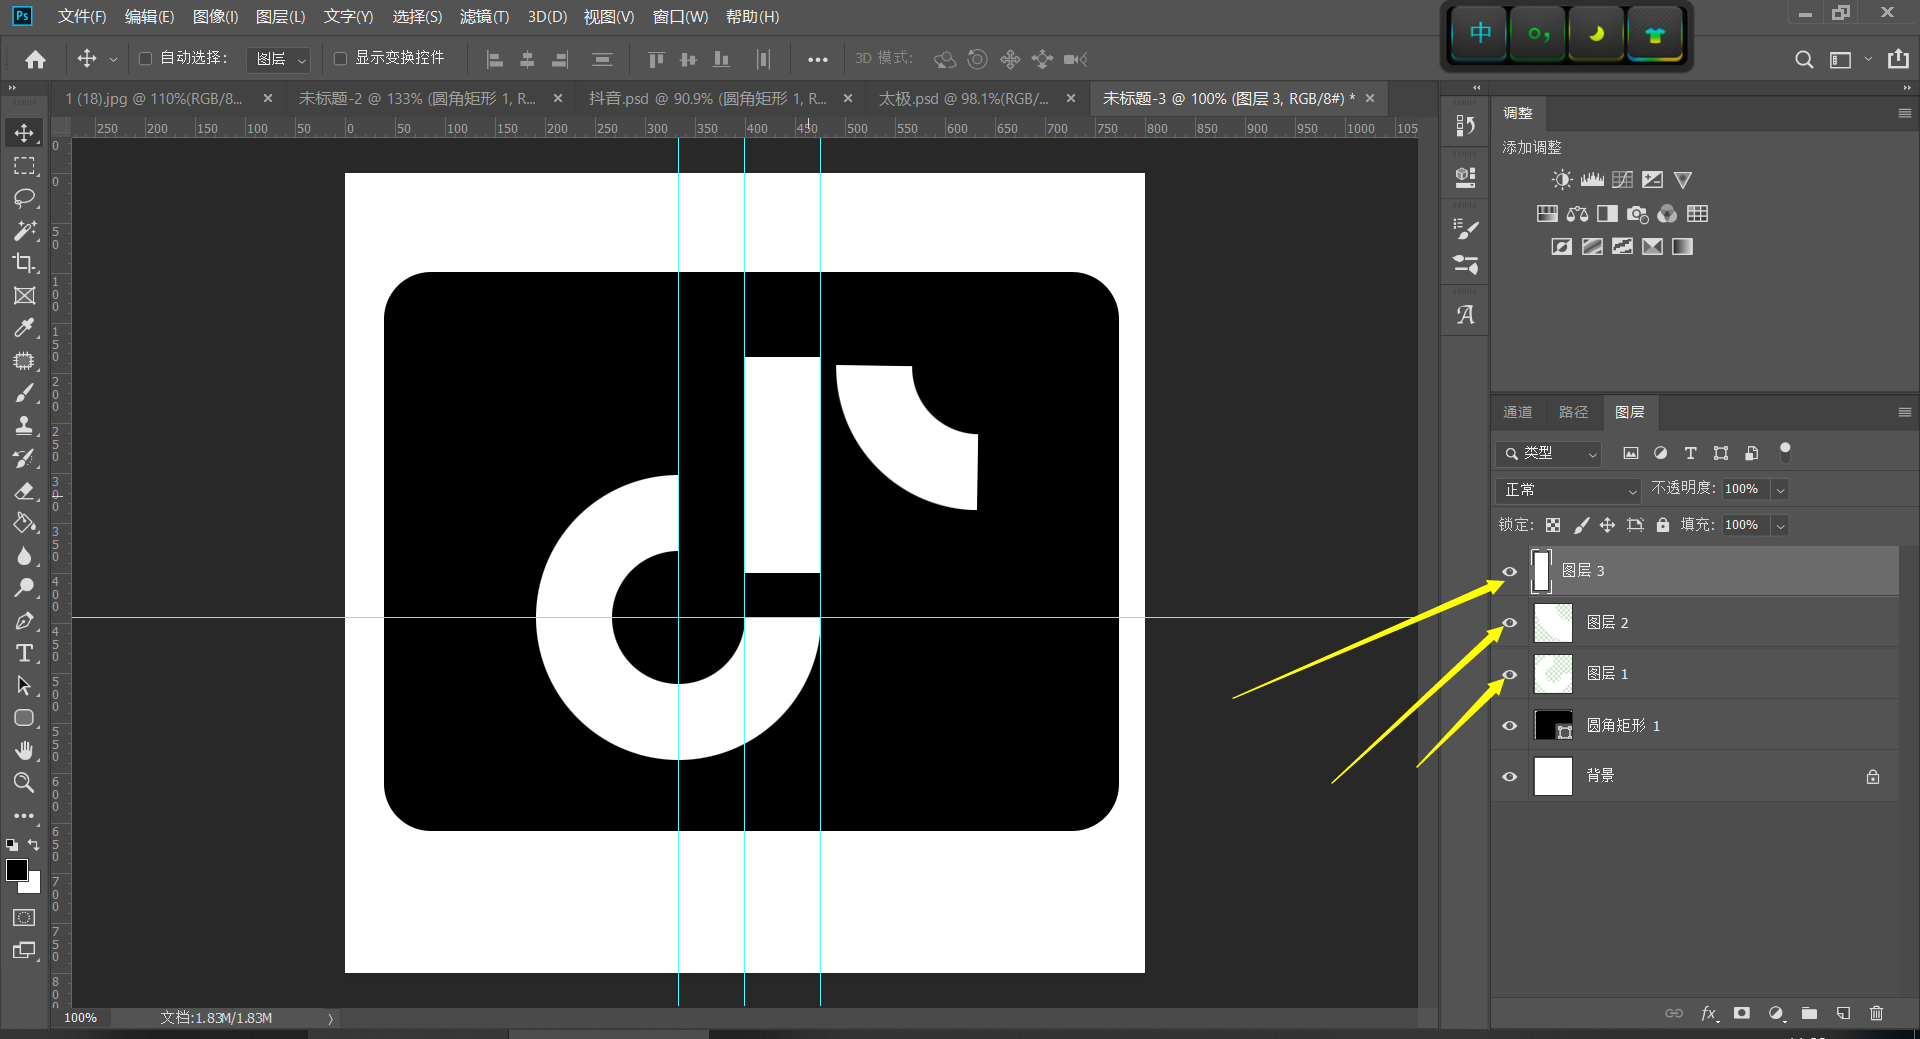Screen dimensions: 1920x1039
Task: Open the 文件(F) menu
Action: coord(82,17)
